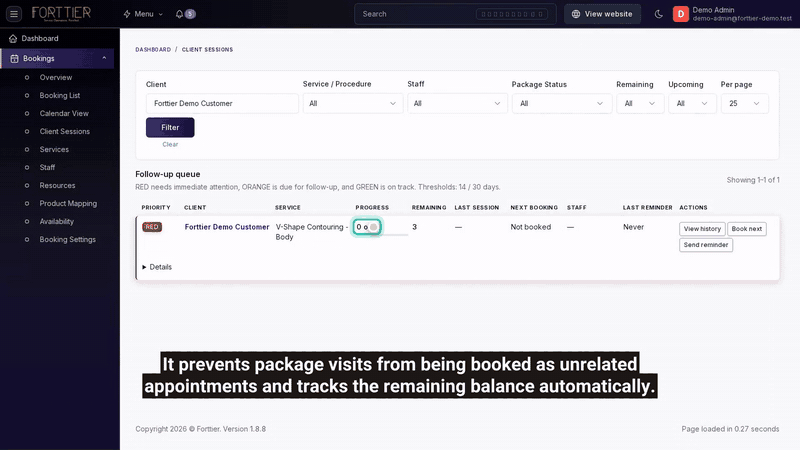Open Staff in the sidebar
This screenshot has height=450, width=800.
[47, 167]
